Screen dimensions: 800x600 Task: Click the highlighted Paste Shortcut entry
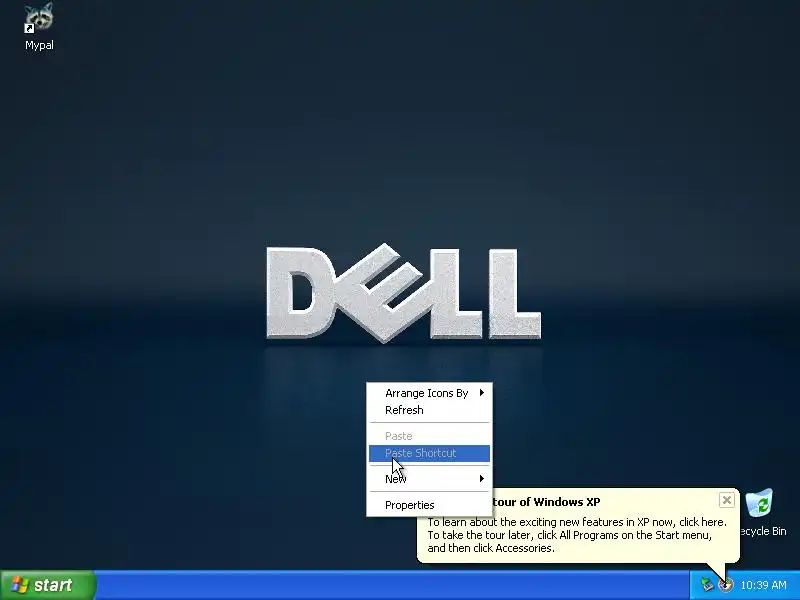(x=429, y=453)
